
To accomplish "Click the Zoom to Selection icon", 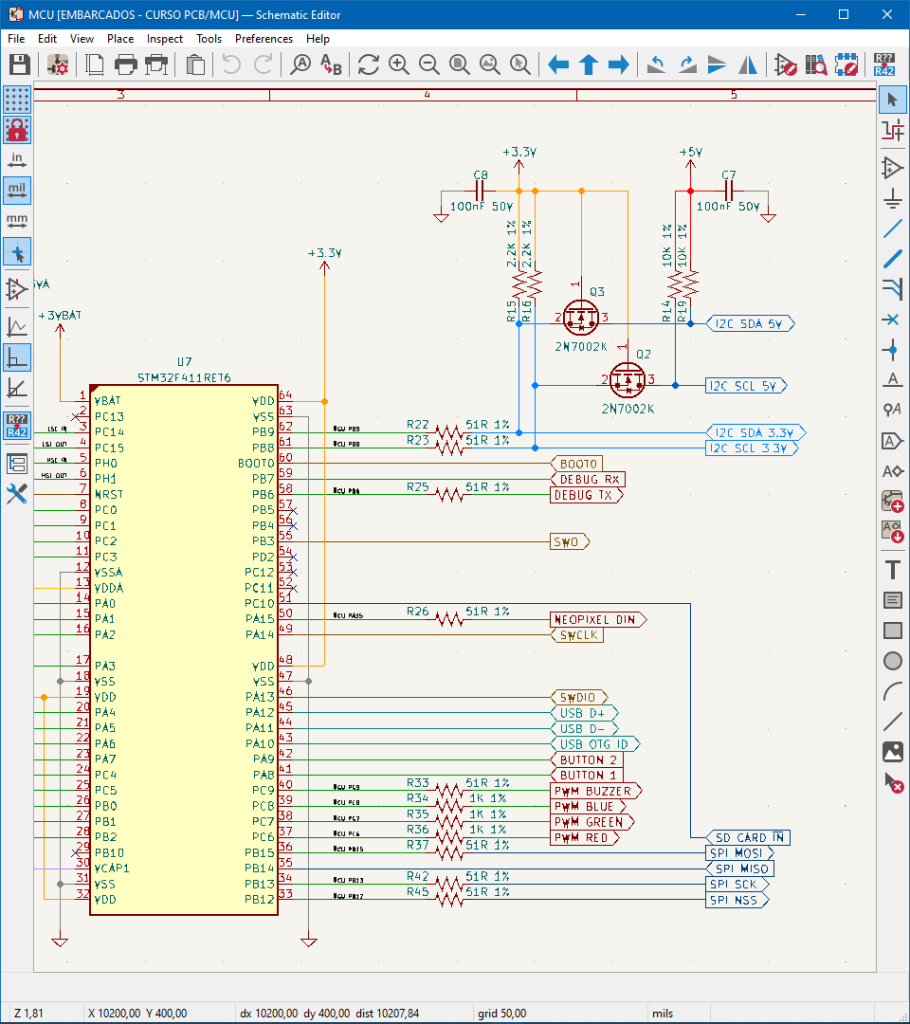I will (x=520, y=65).
